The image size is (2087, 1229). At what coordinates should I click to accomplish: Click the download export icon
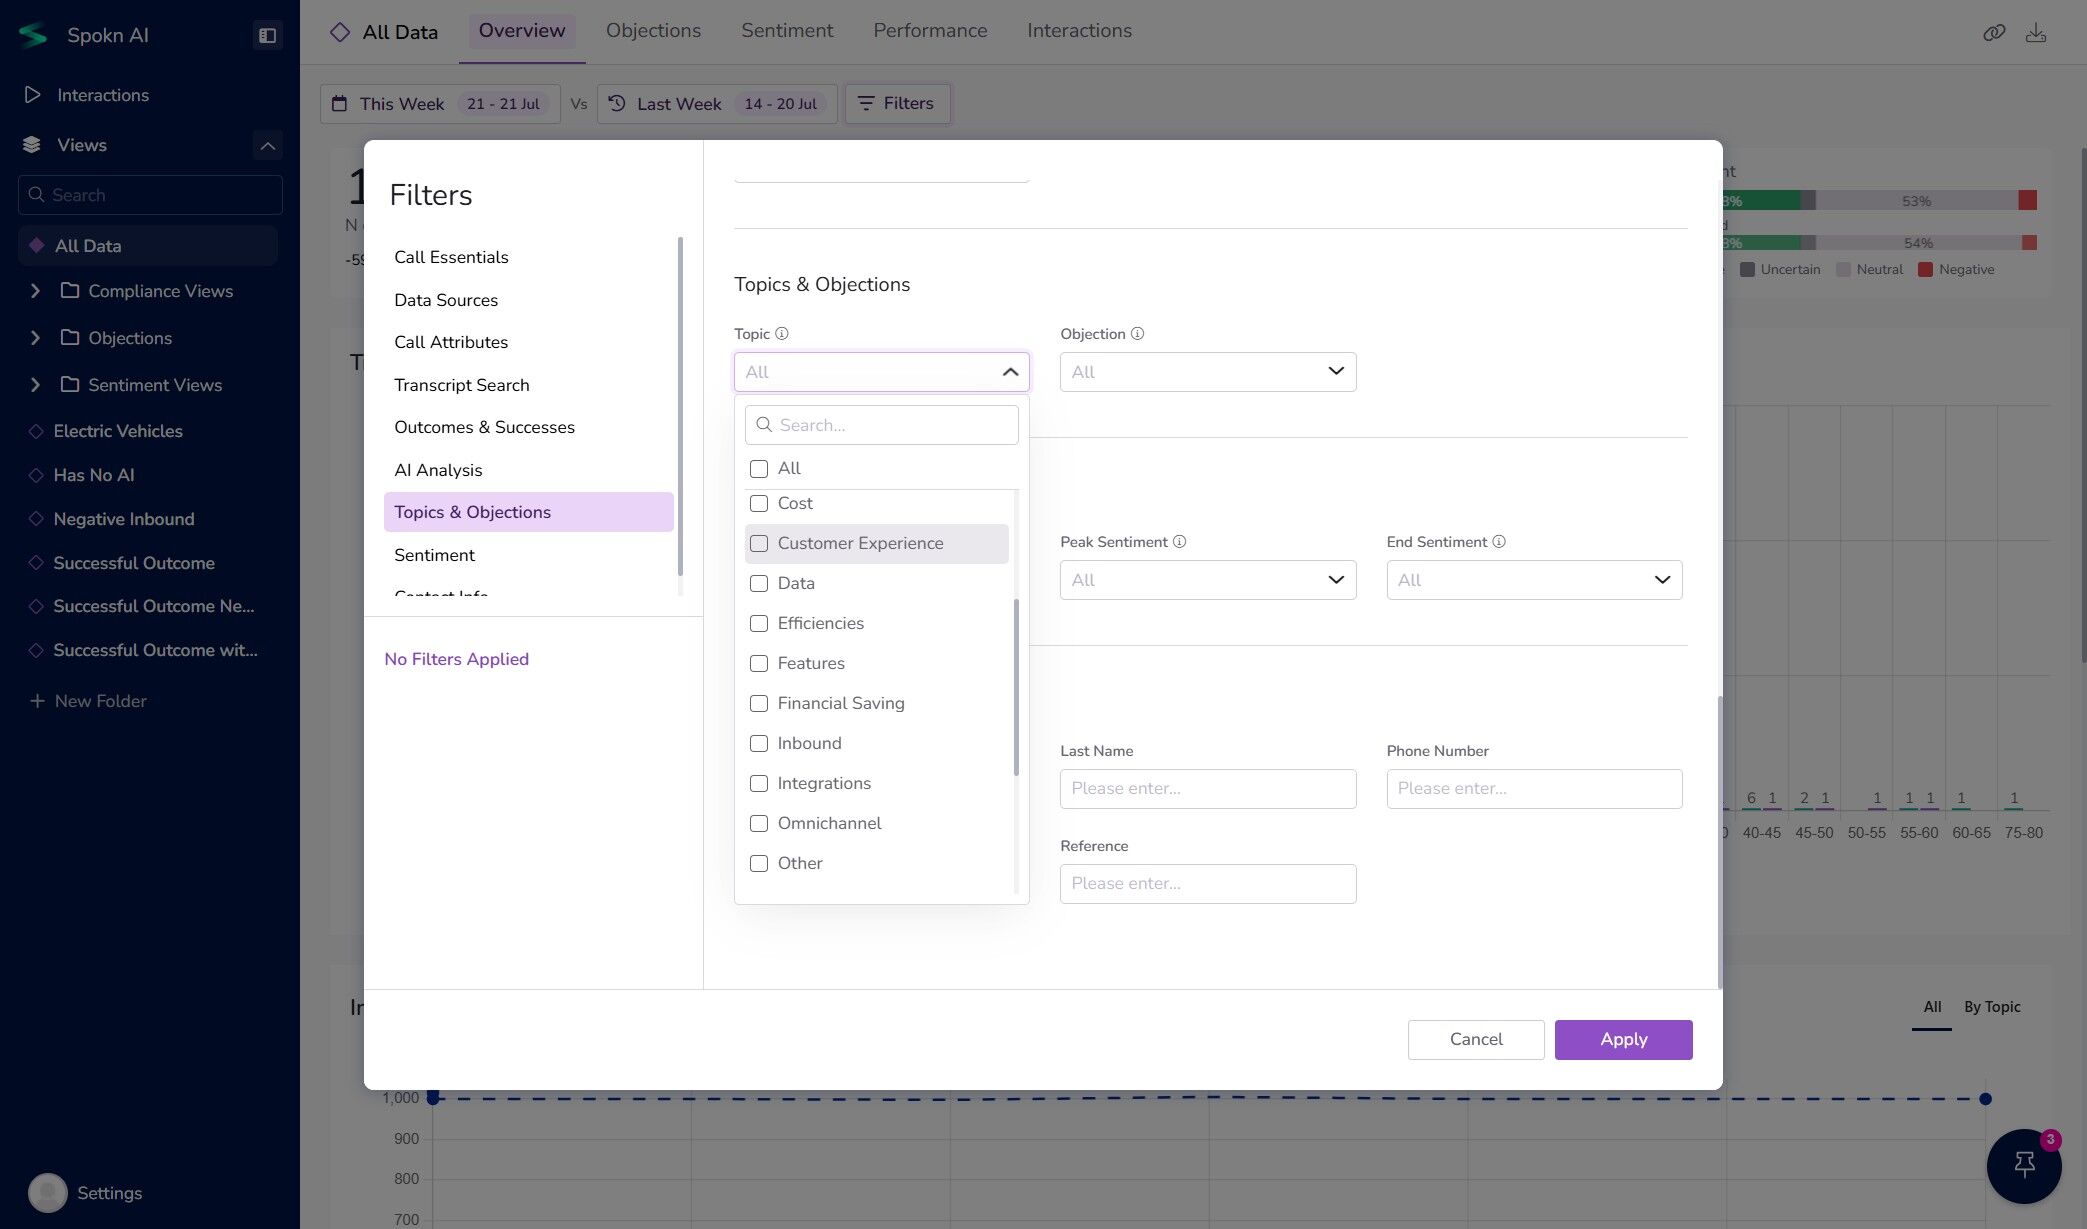2035,33
